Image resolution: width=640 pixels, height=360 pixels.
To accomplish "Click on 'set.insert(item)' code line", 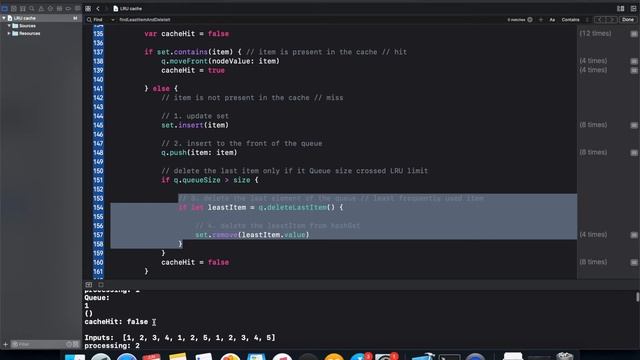I will click(x=195, y=125).
